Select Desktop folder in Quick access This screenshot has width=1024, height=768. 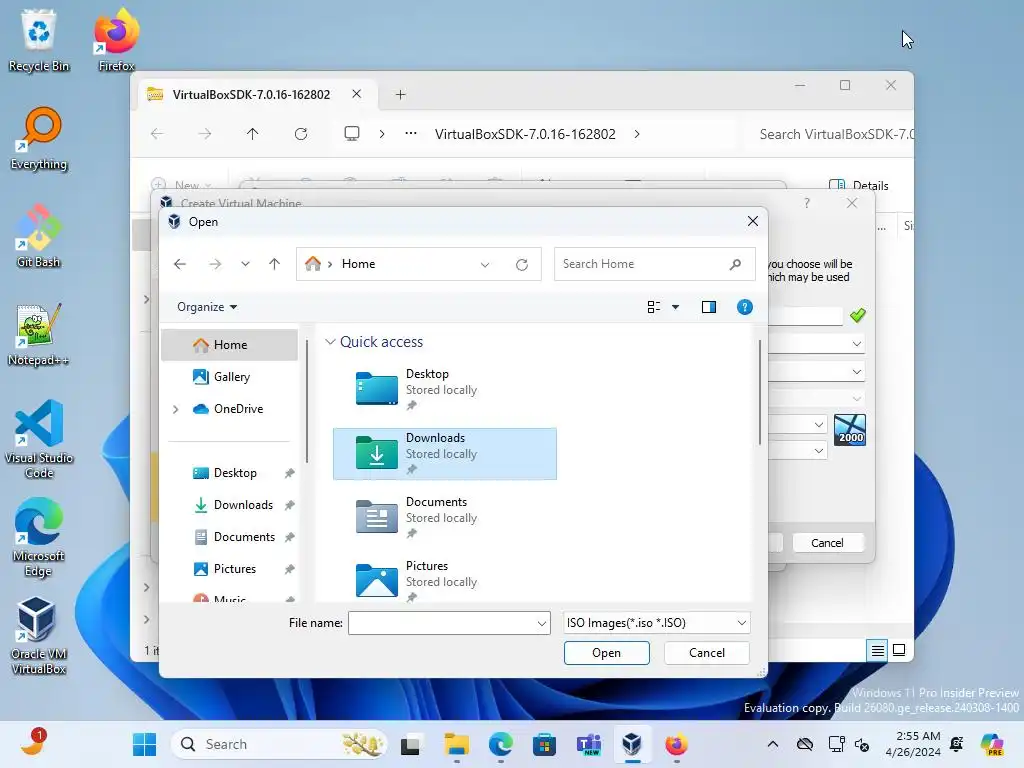tap(445, 390)
